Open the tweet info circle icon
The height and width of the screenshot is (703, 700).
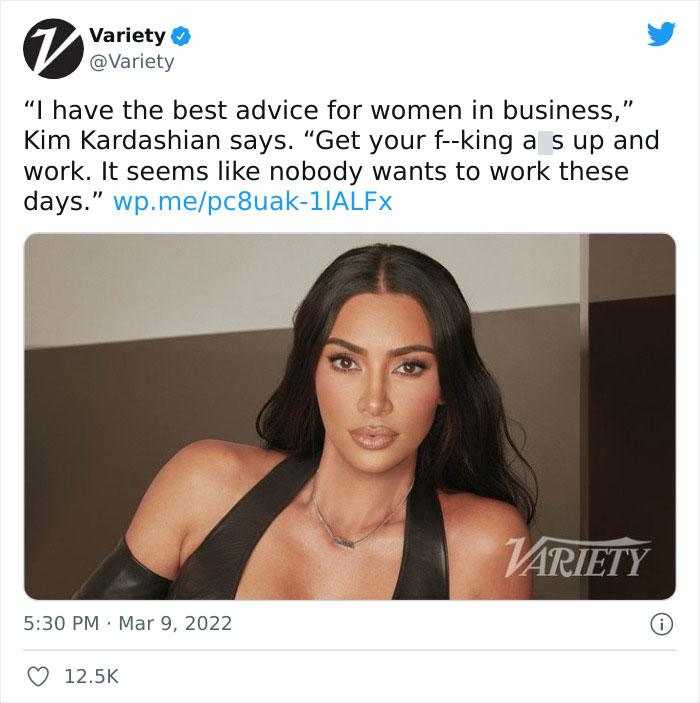[x=661, y=624]
